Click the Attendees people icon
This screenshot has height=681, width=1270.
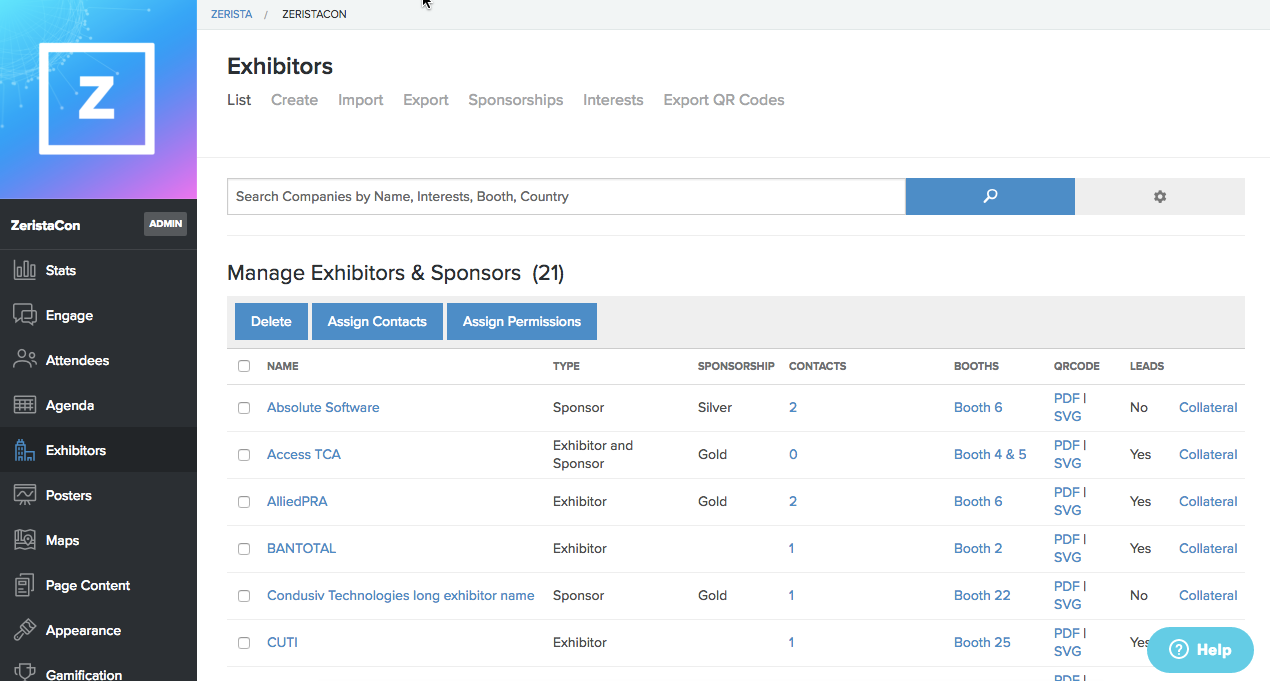pyautogui.click(x=24, y=360)
